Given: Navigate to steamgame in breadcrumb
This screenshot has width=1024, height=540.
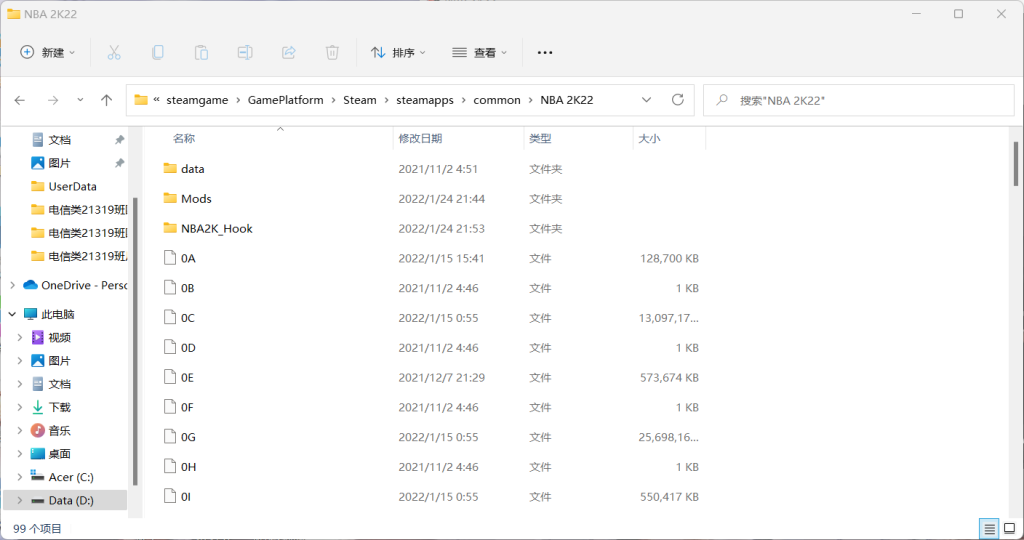Looking at the screenshot, I should [x=197, y=100].
